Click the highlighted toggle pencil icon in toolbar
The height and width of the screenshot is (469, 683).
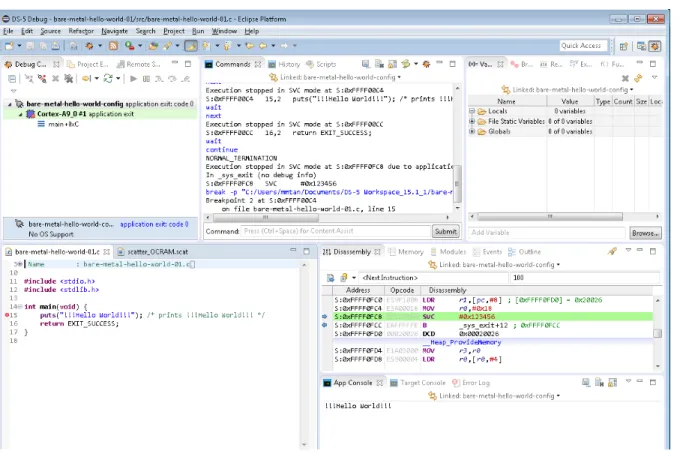(x=191, y=46)
